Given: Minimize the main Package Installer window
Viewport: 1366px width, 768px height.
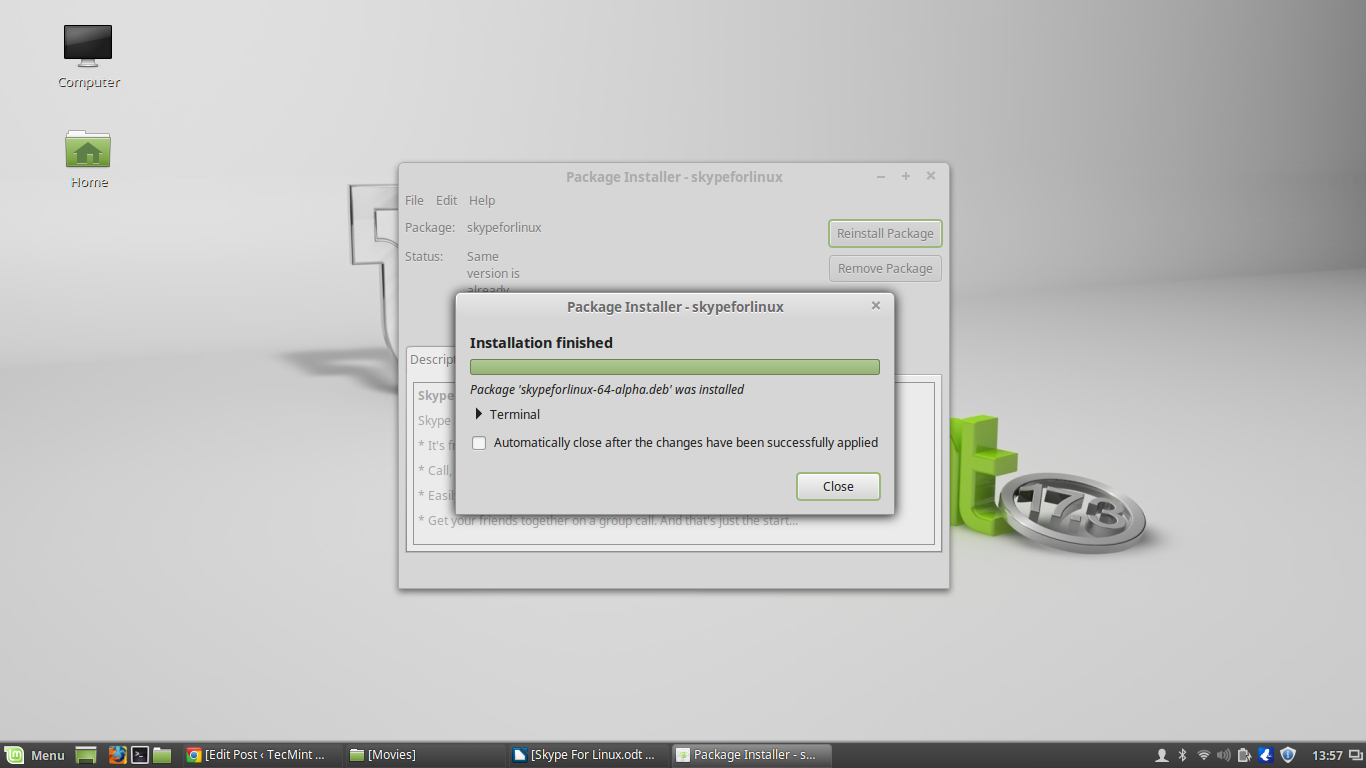Looking at the screenshot, I should point(881,176).
